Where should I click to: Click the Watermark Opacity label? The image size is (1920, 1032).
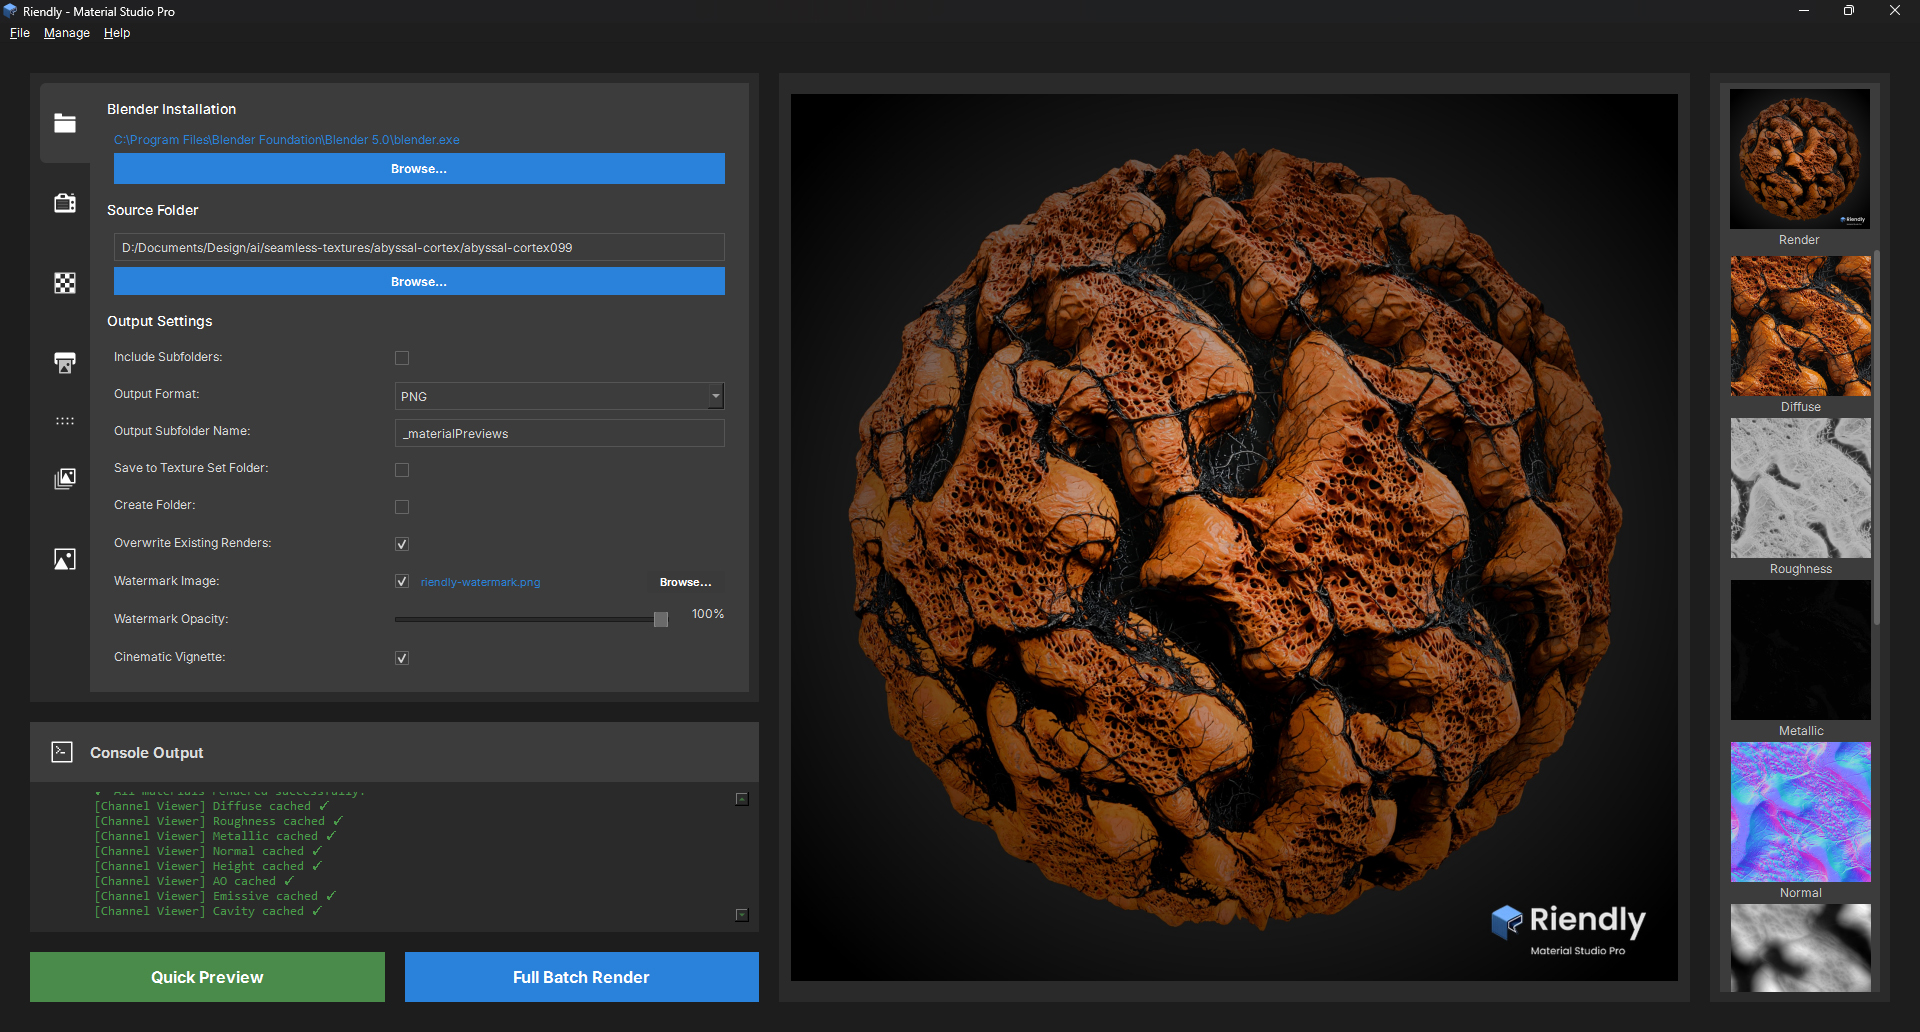pyautogui.click(x=171, y=619)
